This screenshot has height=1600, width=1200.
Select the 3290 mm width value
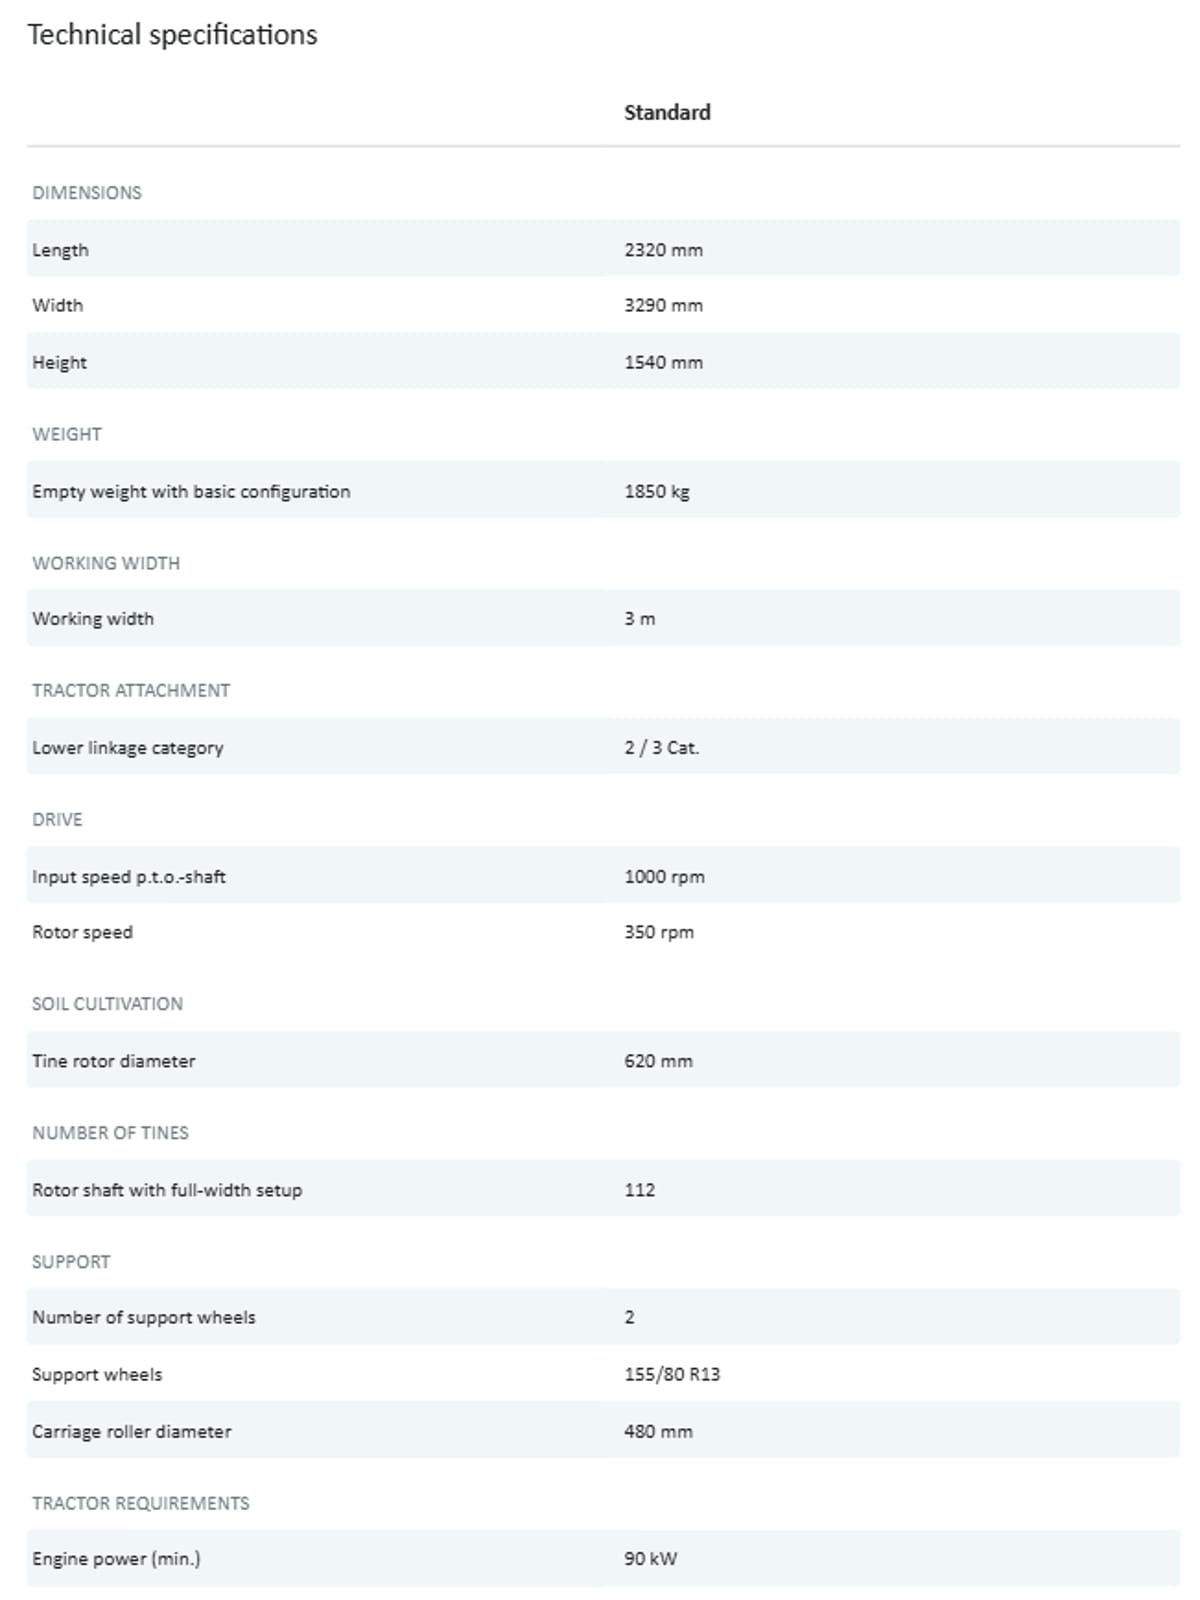pos(663,305)
